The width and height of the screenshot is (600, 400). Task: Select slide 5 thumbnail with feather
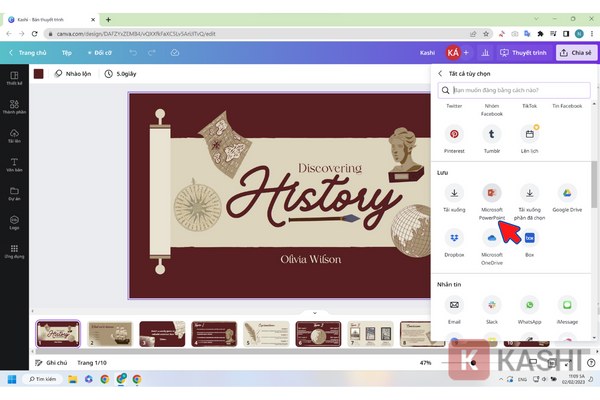pyautogui.click(x=266, y=334)
